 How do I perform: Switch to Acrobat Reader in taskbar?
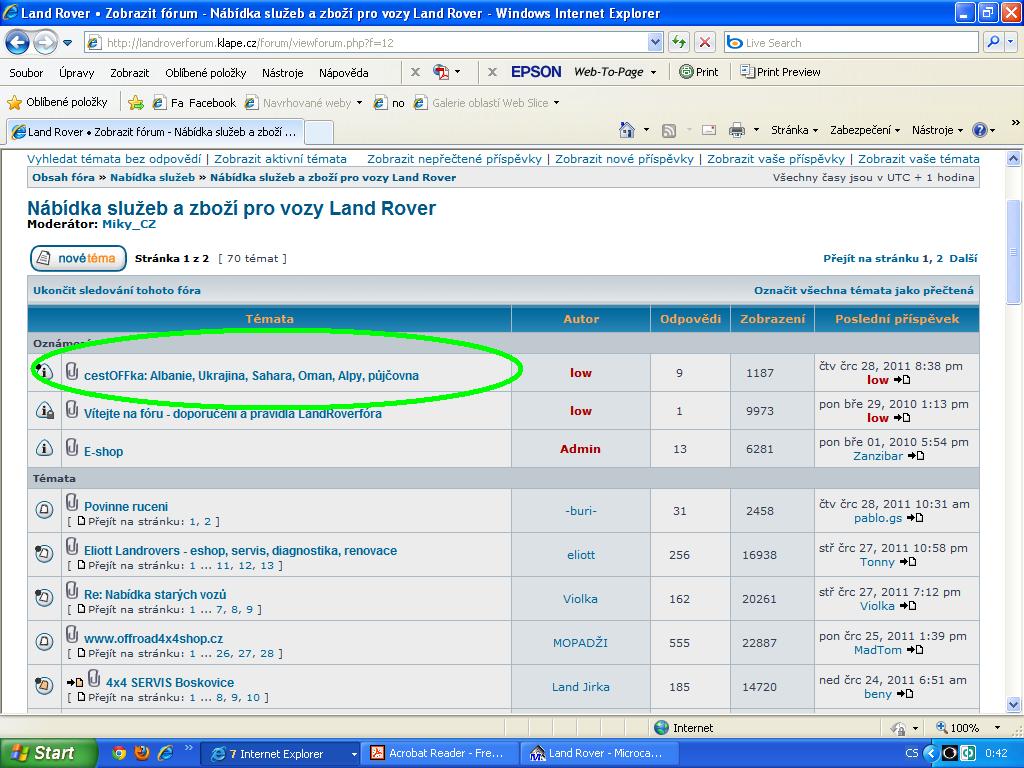point(436,753)
